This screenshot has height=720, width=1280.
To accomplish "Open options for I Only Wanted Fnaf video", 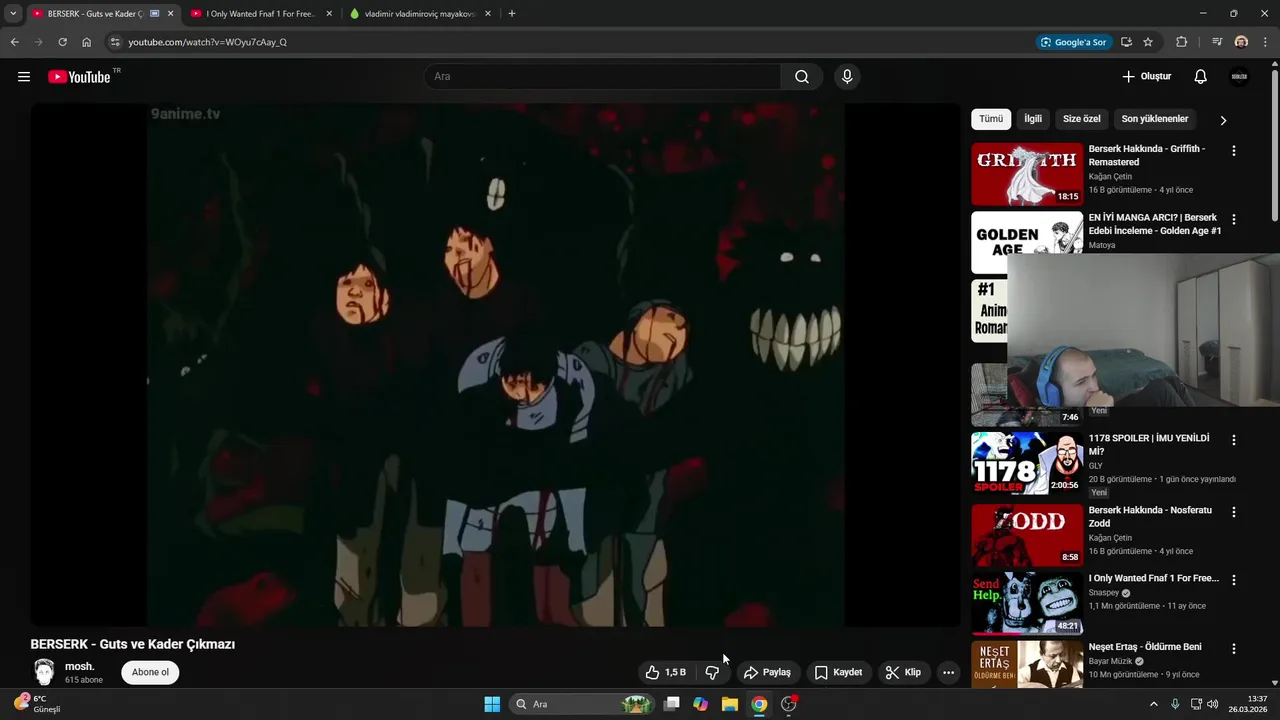I will 1233,580.
